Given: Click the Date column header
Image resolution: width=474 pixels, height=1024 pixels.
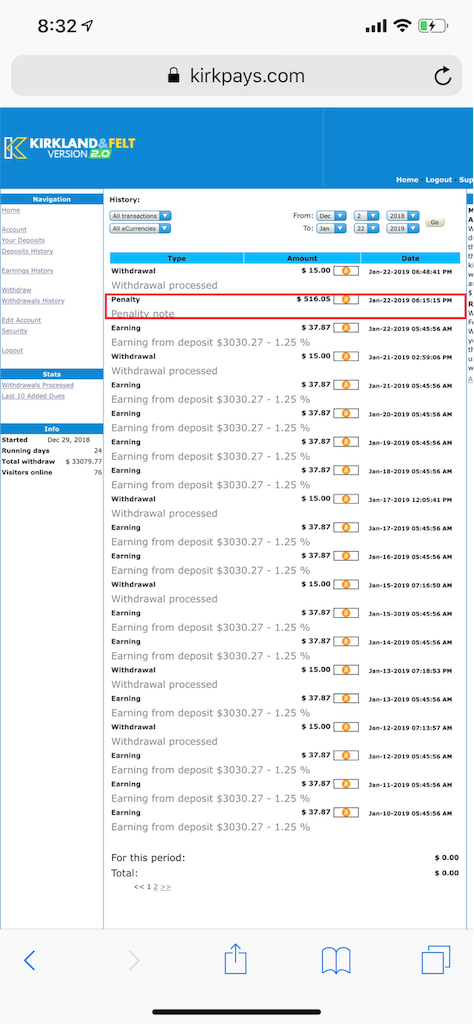Looking at the screenshot, I should (x=411, y=258).
